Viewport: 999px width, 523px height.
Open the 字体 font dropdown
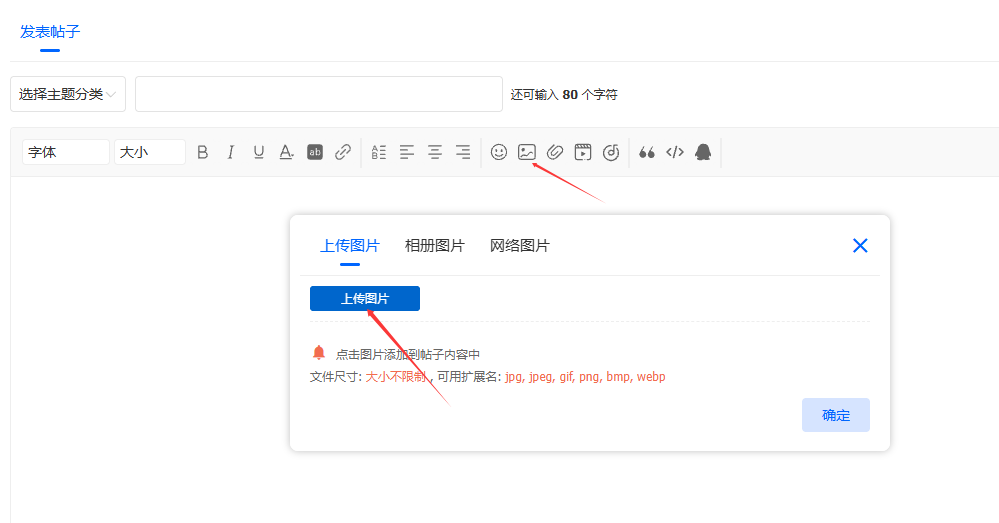coord(66,152)
